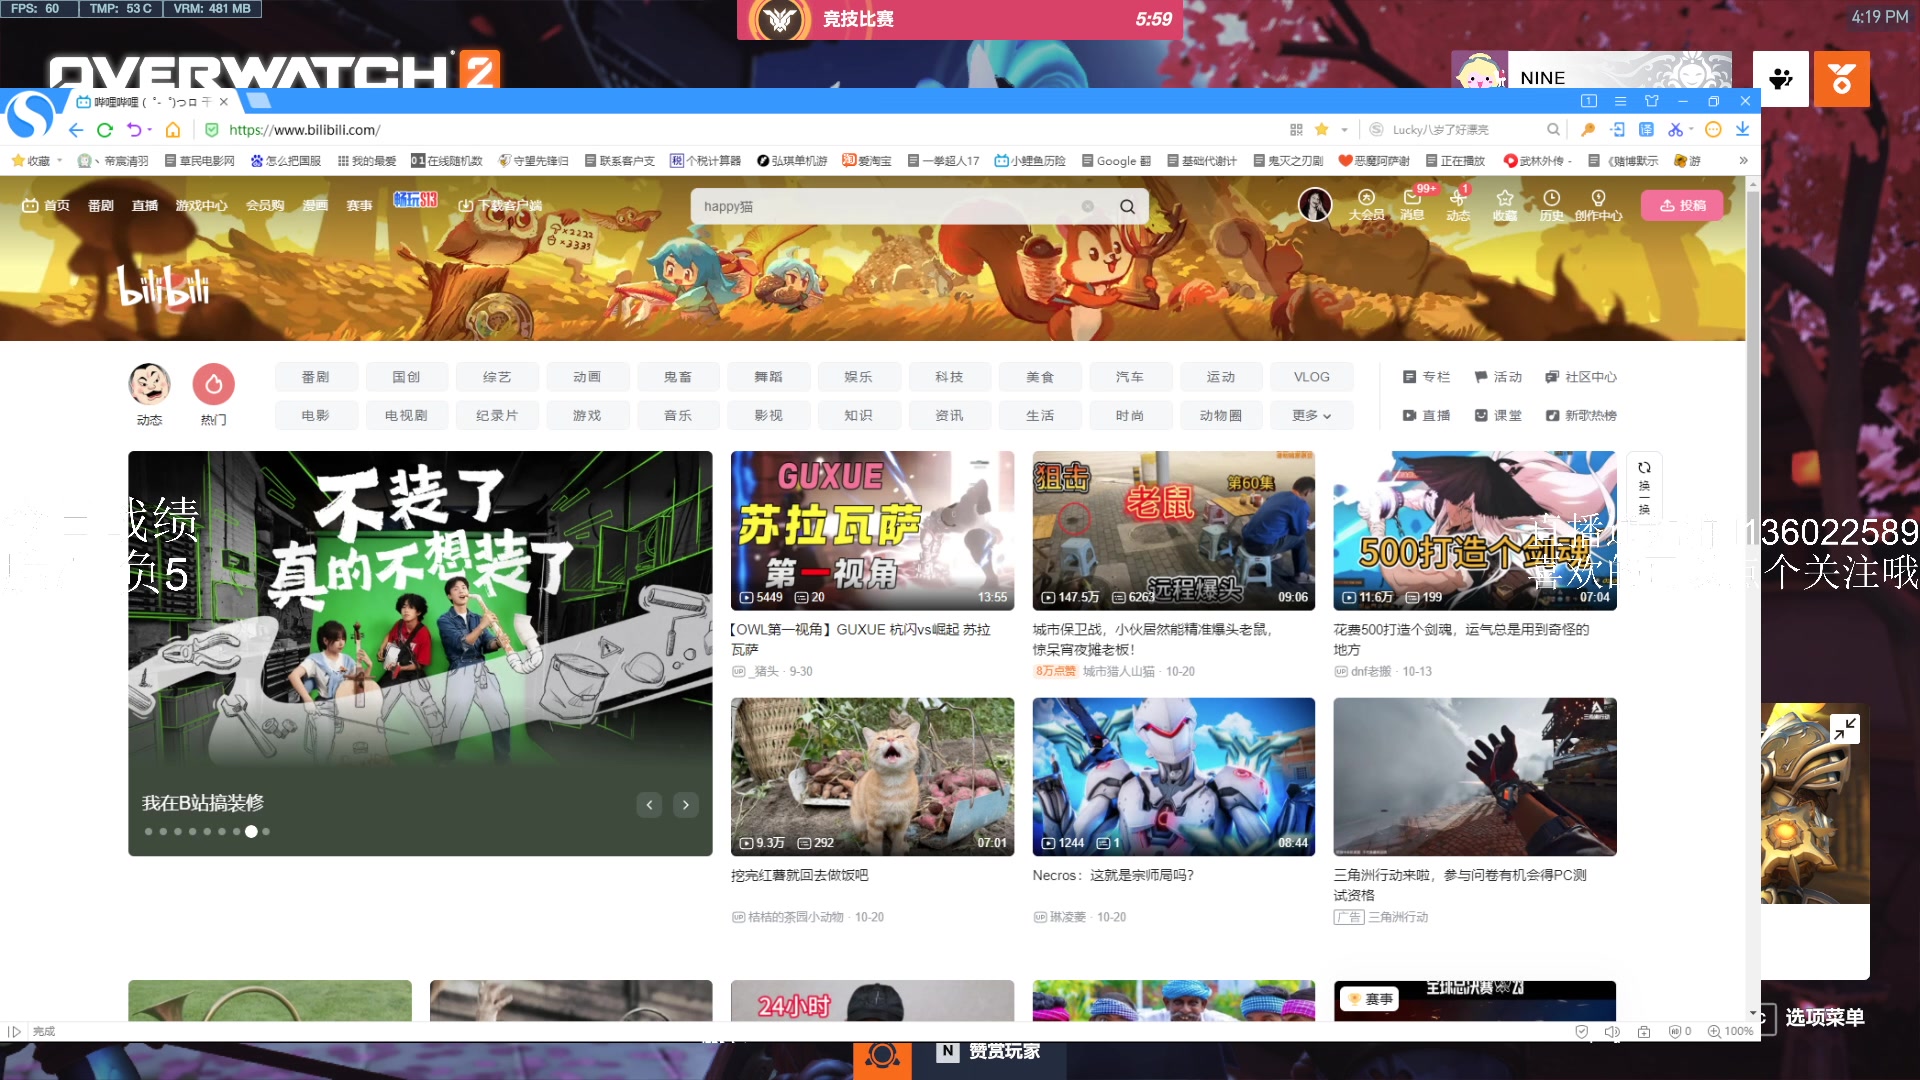Click the browser back arrow

click(76, 130)
